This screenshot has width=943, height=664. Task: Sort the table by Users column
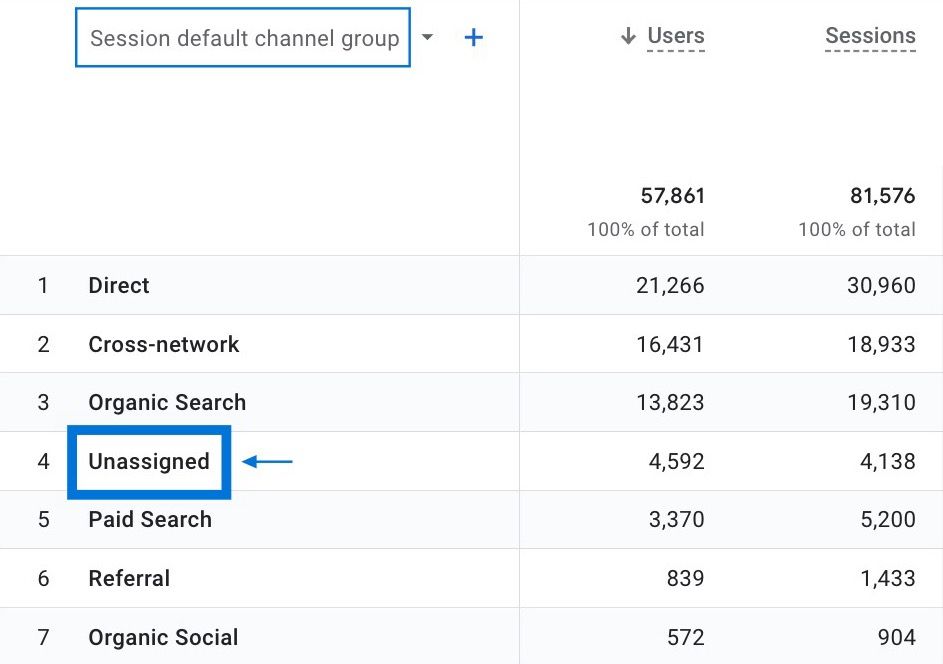(675, 37)
